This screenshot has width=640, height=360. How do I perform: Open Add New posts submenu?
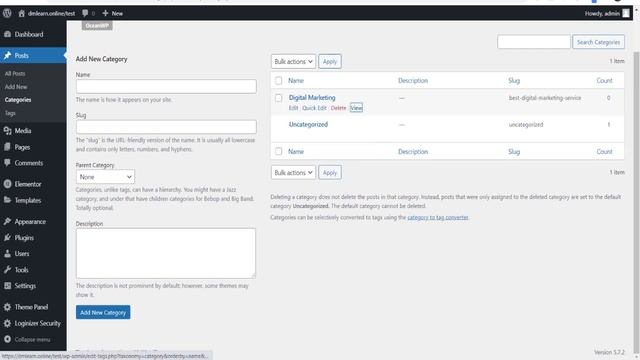tap(16, 87)
